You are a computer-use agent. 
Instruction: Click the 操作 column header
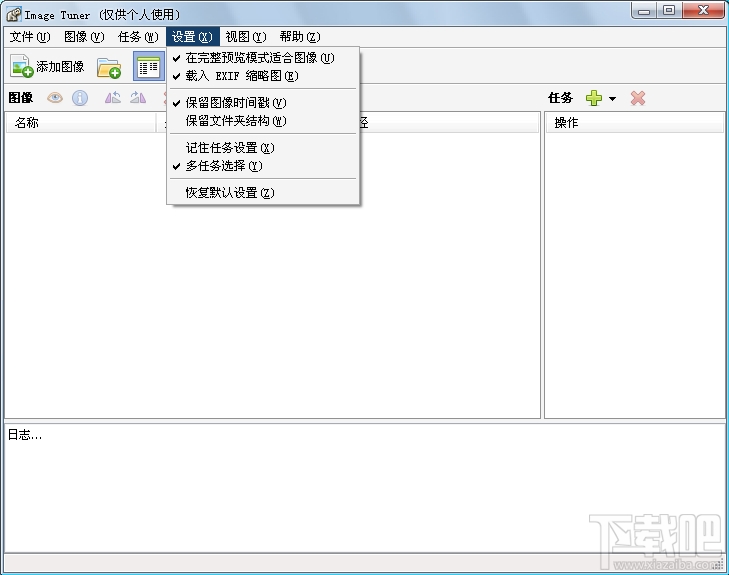(635, 123)
